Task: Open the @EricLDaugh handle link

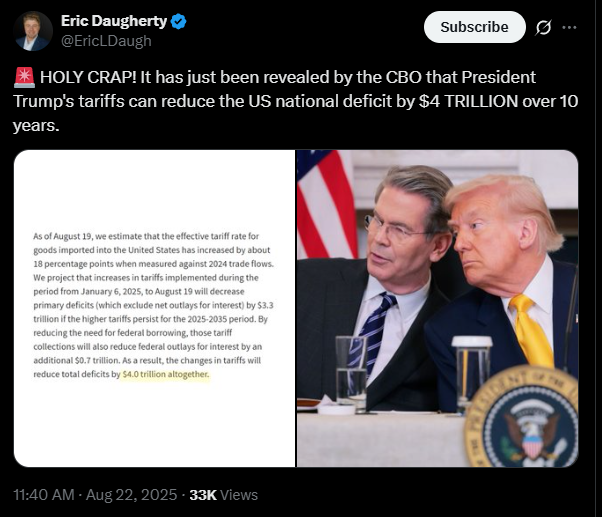Action: coord(106,41)
